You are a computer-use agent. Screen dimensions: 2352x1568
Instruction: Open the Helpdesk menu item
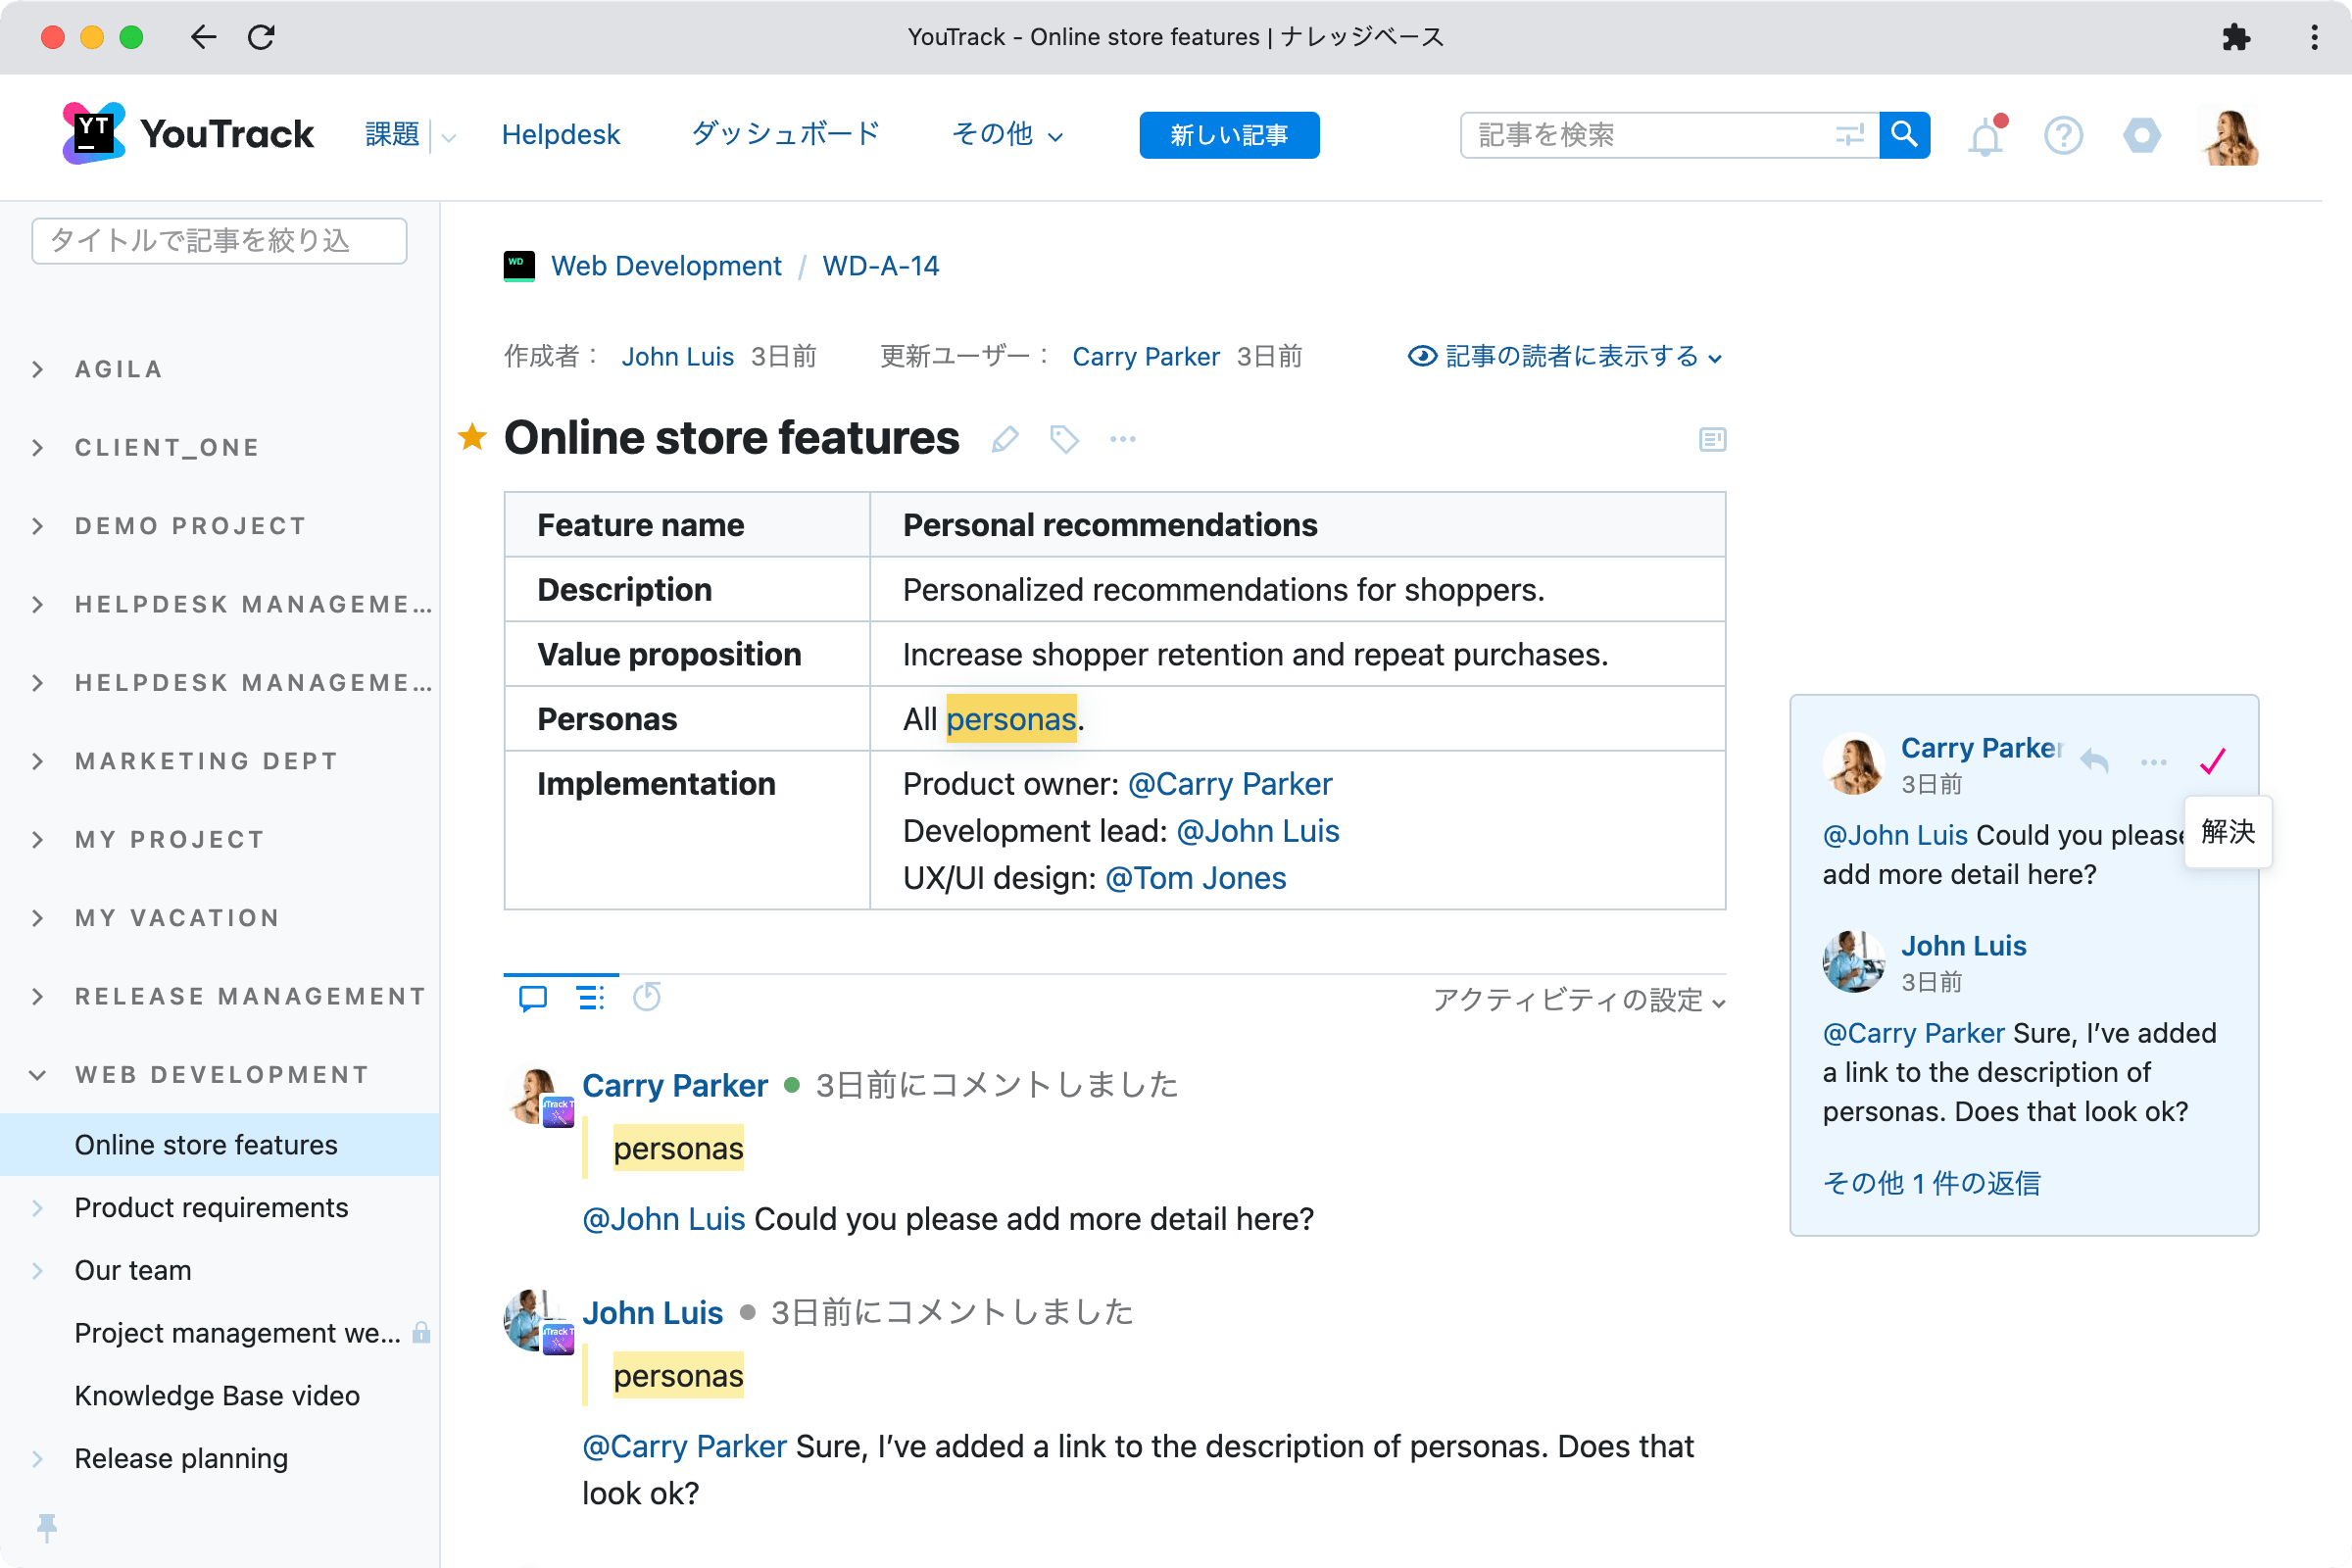pos(560,135)
